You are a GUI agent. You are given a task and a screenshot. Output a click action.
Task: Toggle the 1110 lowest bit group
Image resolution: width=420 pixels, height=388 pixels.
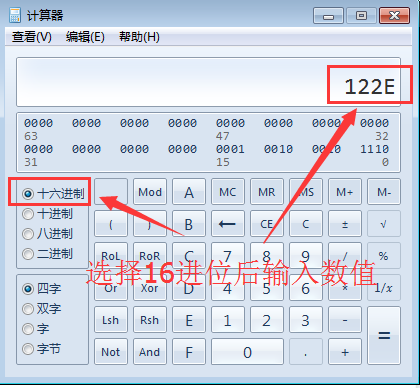point(374,149)
